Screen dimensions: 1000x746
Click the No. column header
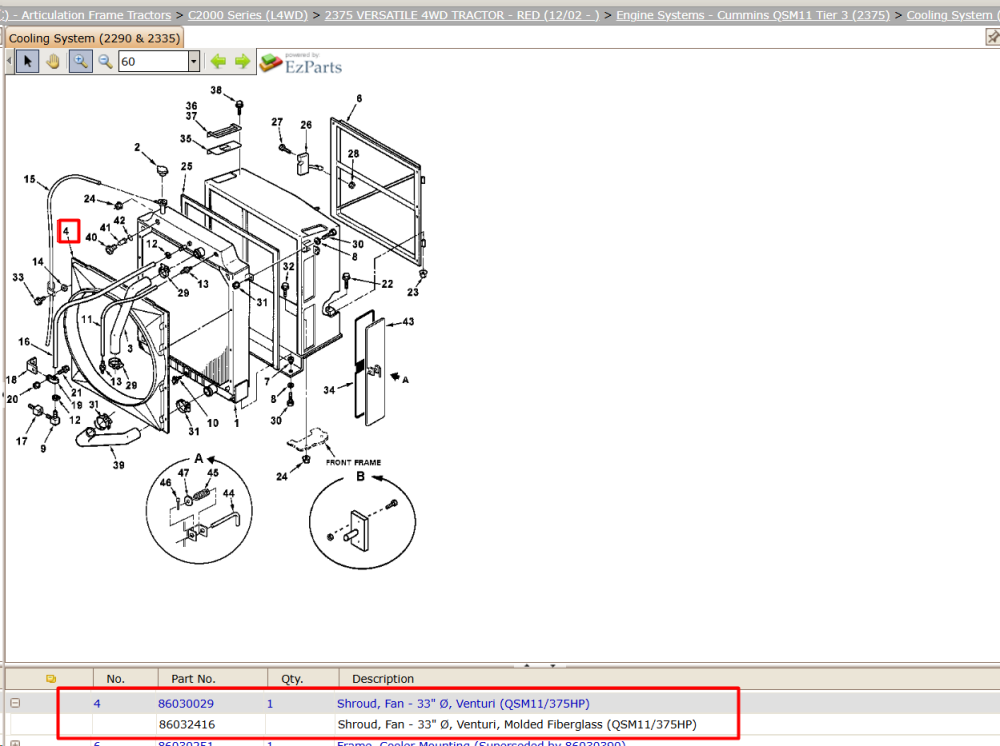tap(115, 679)
